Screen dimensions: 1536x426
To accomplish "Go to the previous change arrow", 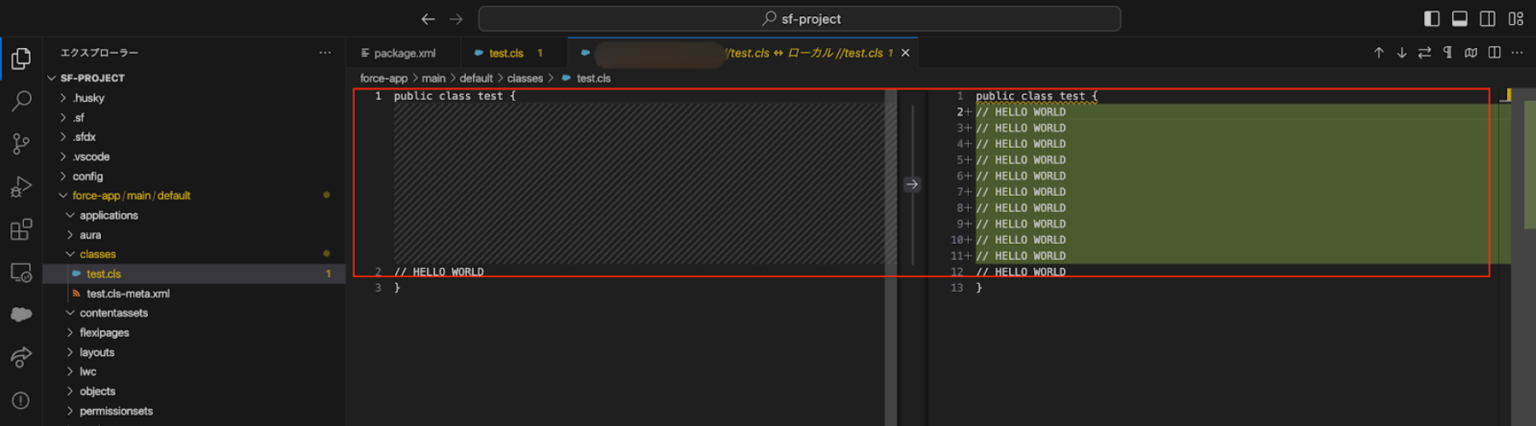I will coord(1378,53).
